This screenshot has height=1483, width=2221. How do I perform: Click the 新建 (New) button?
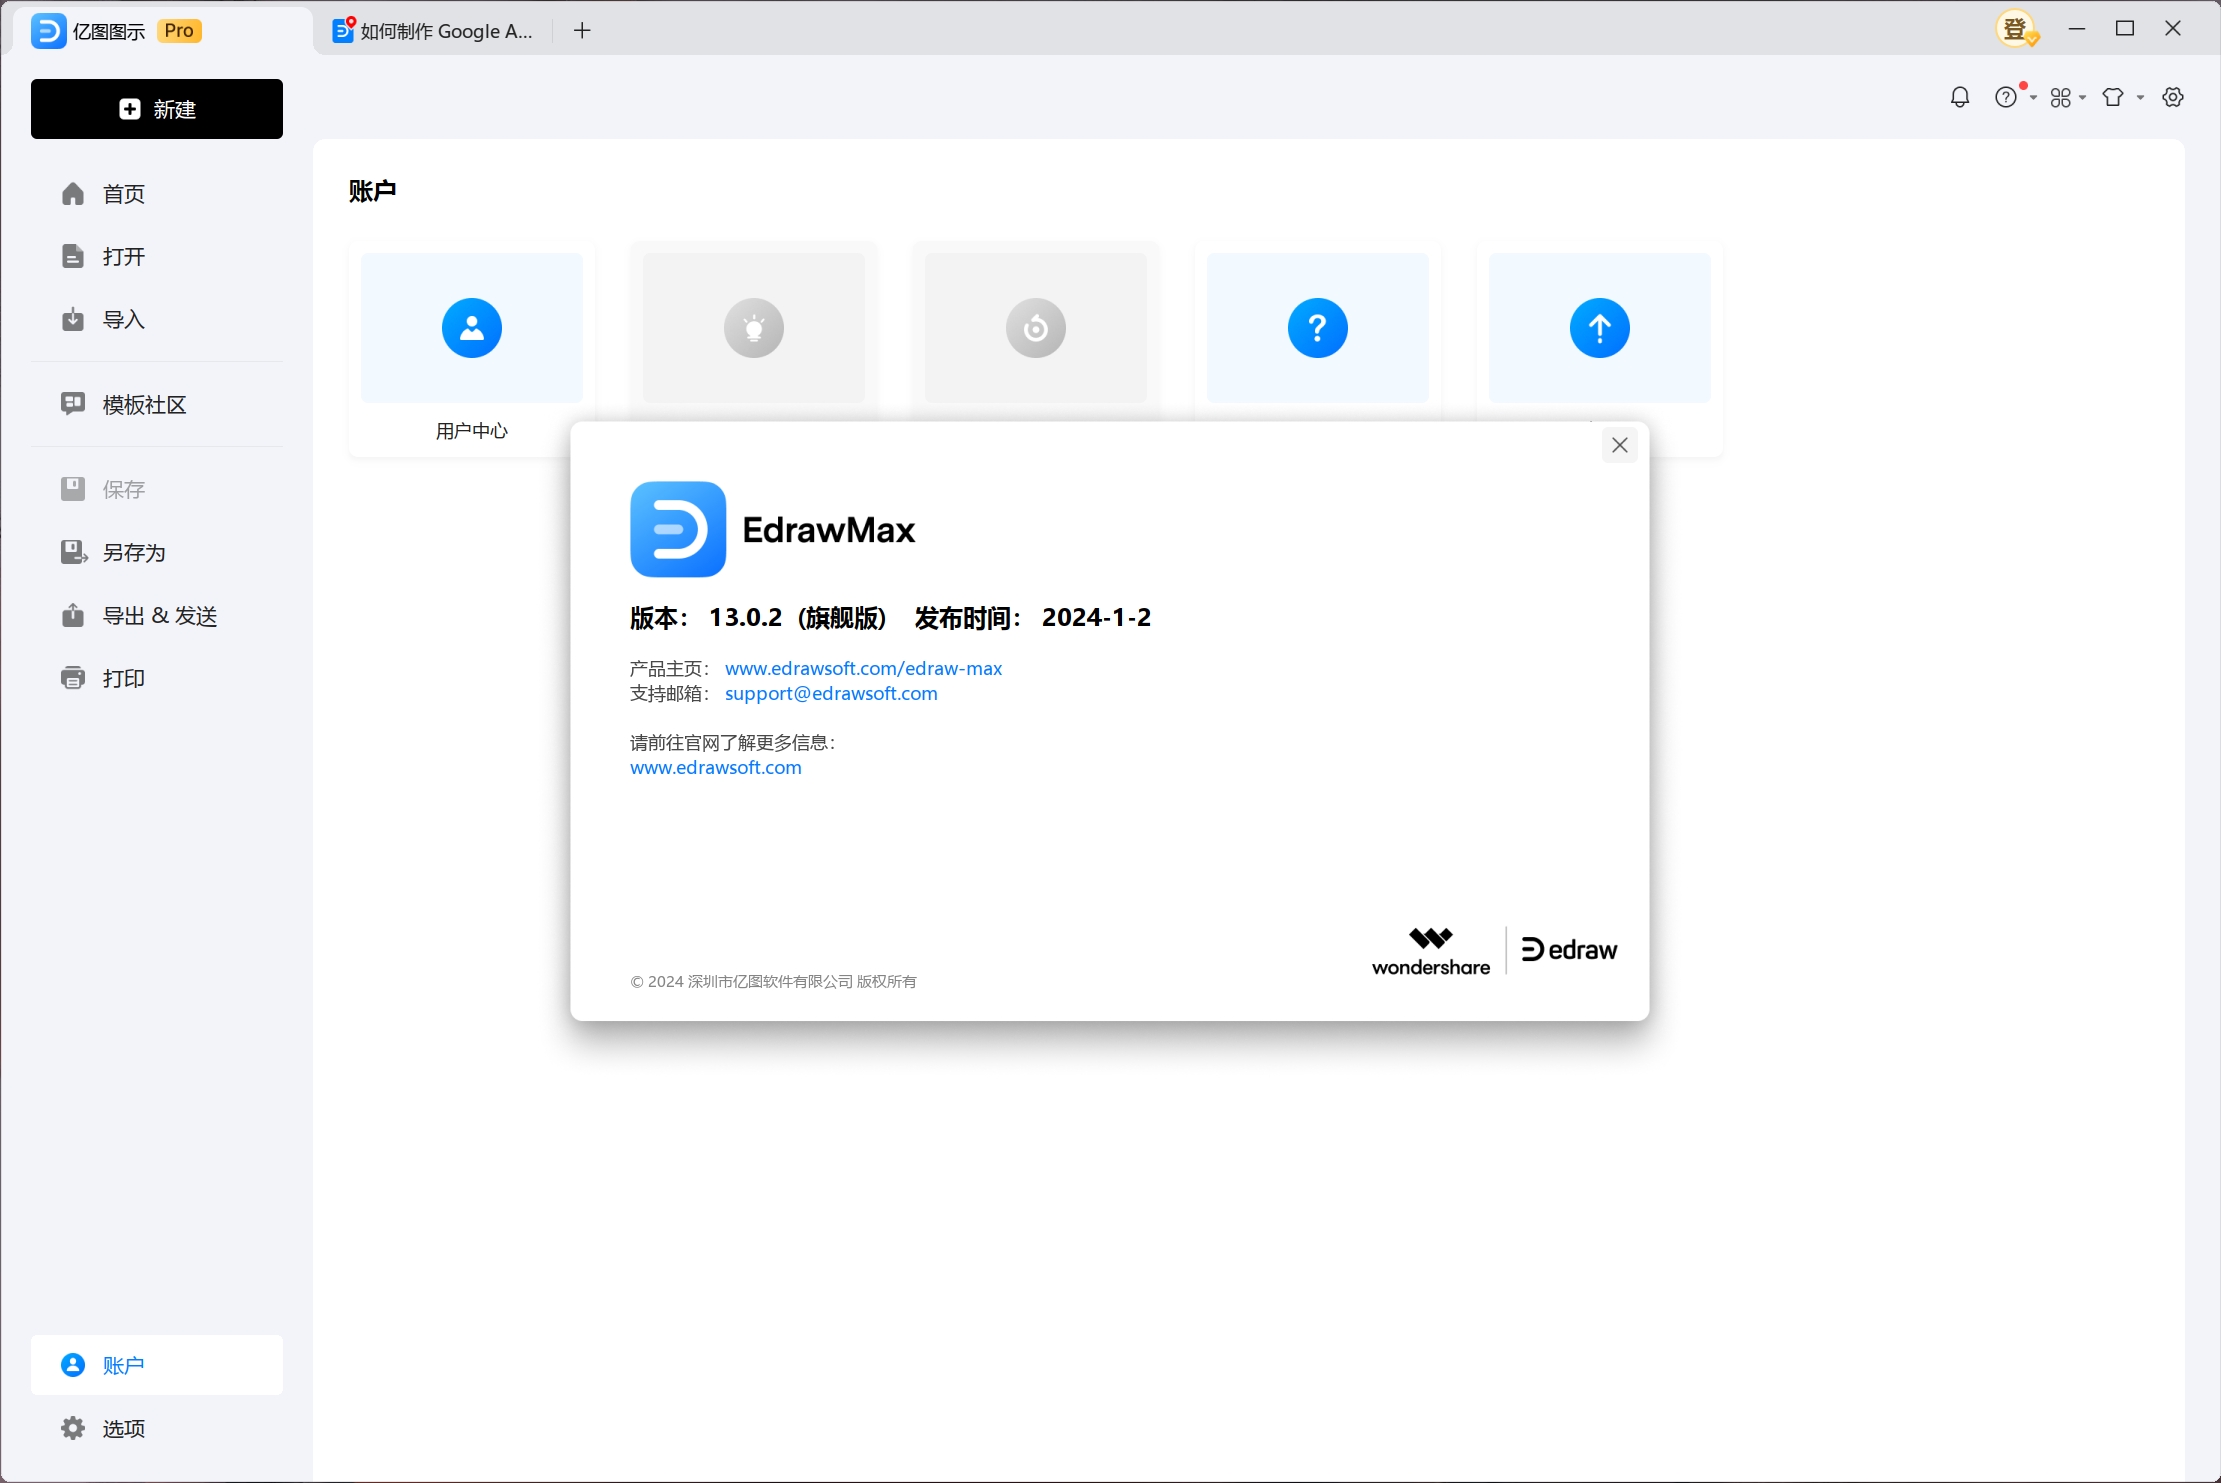(157, 109)
